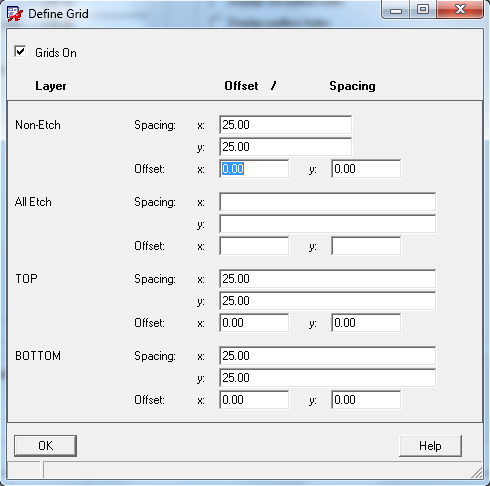Viewport: 490px width, 486px height.
Task: Select the TOP Offset x field
Action: click(254, 323)
